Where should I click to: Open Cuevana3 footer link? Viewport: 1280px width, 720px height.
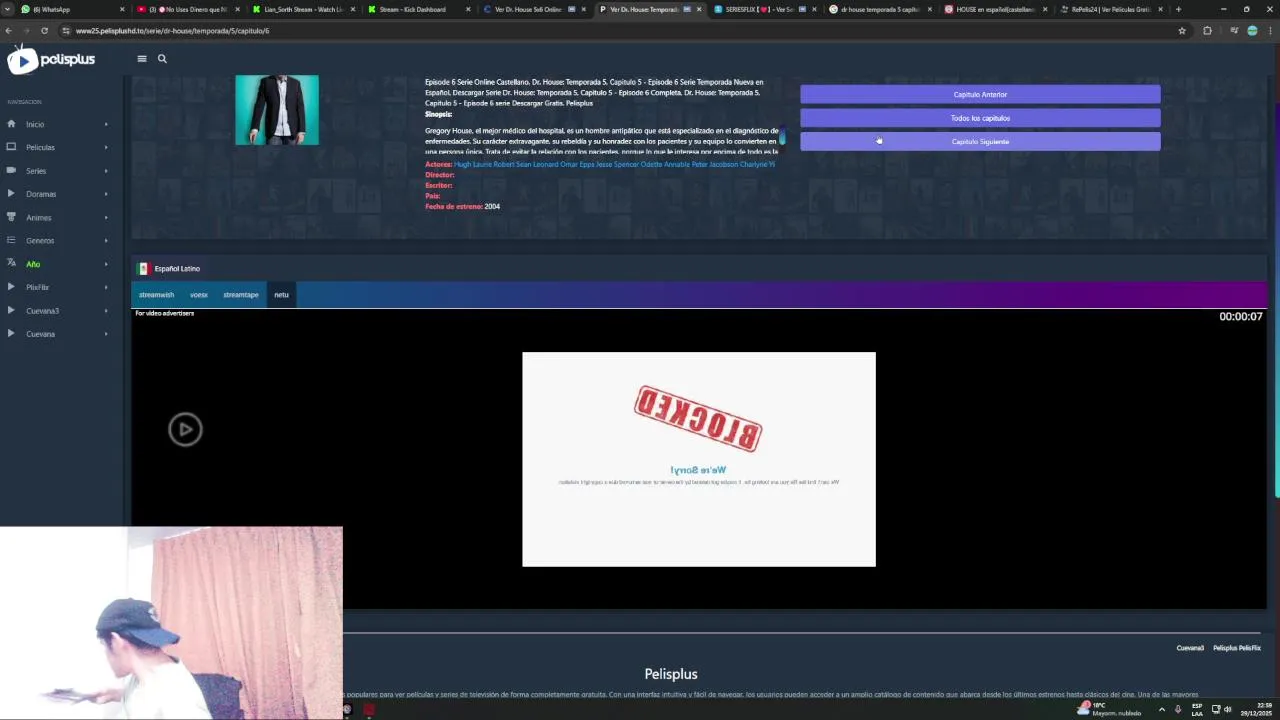coord(1190,648)
